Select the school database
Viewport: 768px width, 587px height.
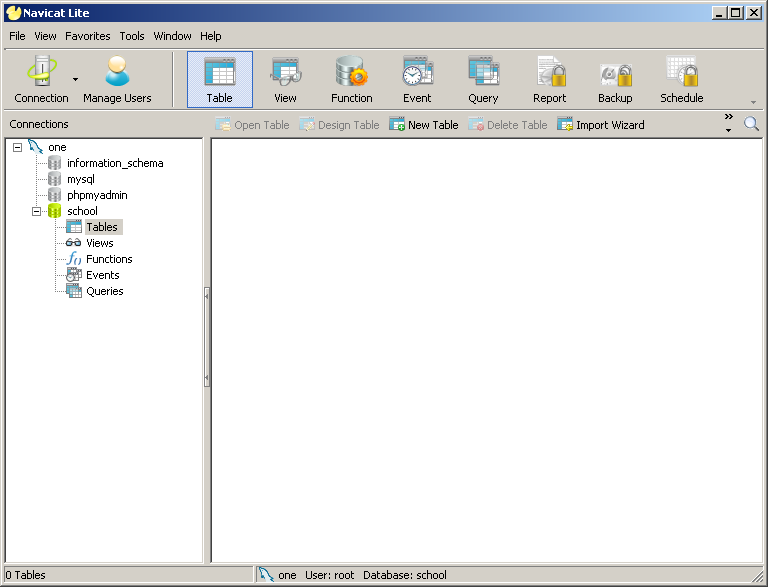click(x=82, y=211)
